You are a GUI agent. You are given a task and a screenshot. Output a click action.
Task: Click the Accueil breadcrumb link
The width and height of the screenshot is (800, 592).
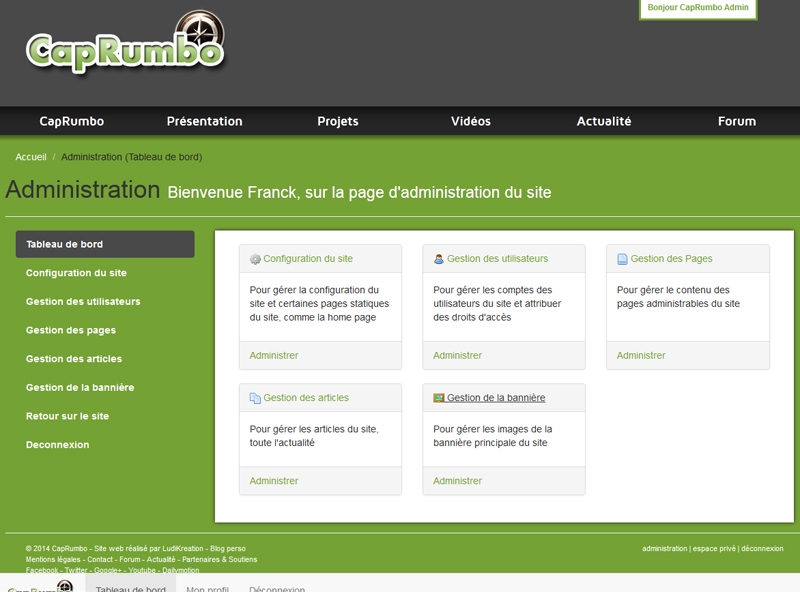(31, 157)
